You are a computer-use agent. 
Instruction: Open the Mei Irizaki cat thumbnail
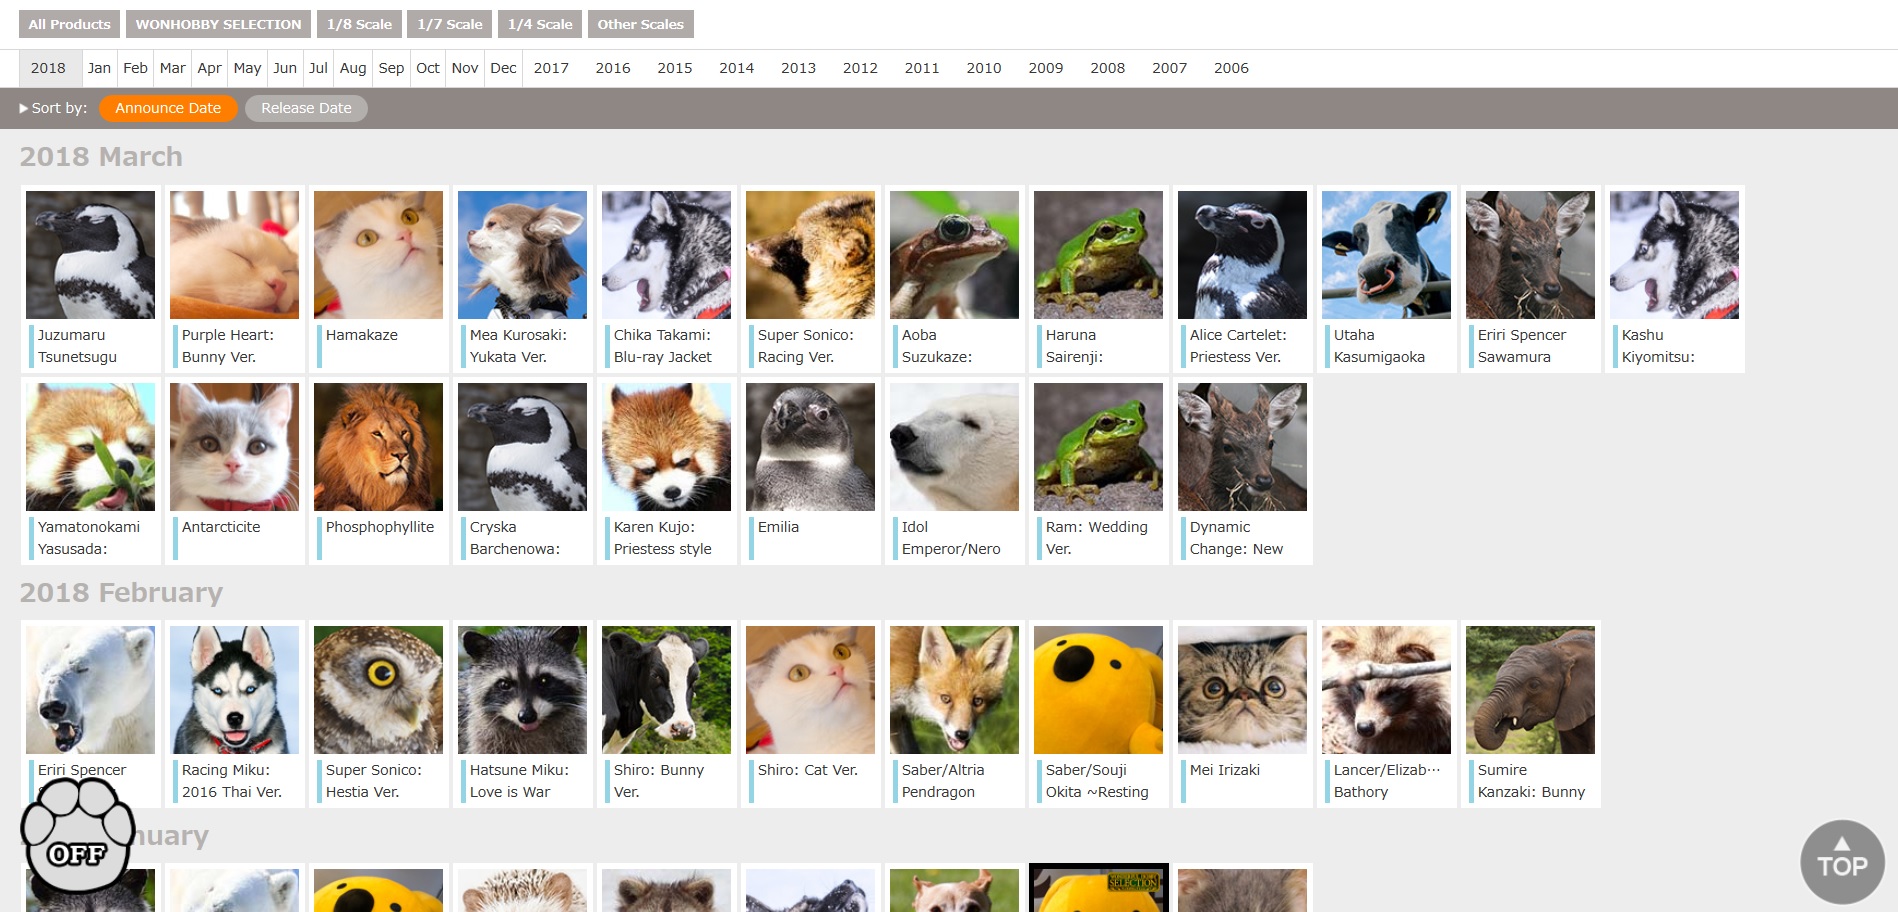[x=1242, y=690]
